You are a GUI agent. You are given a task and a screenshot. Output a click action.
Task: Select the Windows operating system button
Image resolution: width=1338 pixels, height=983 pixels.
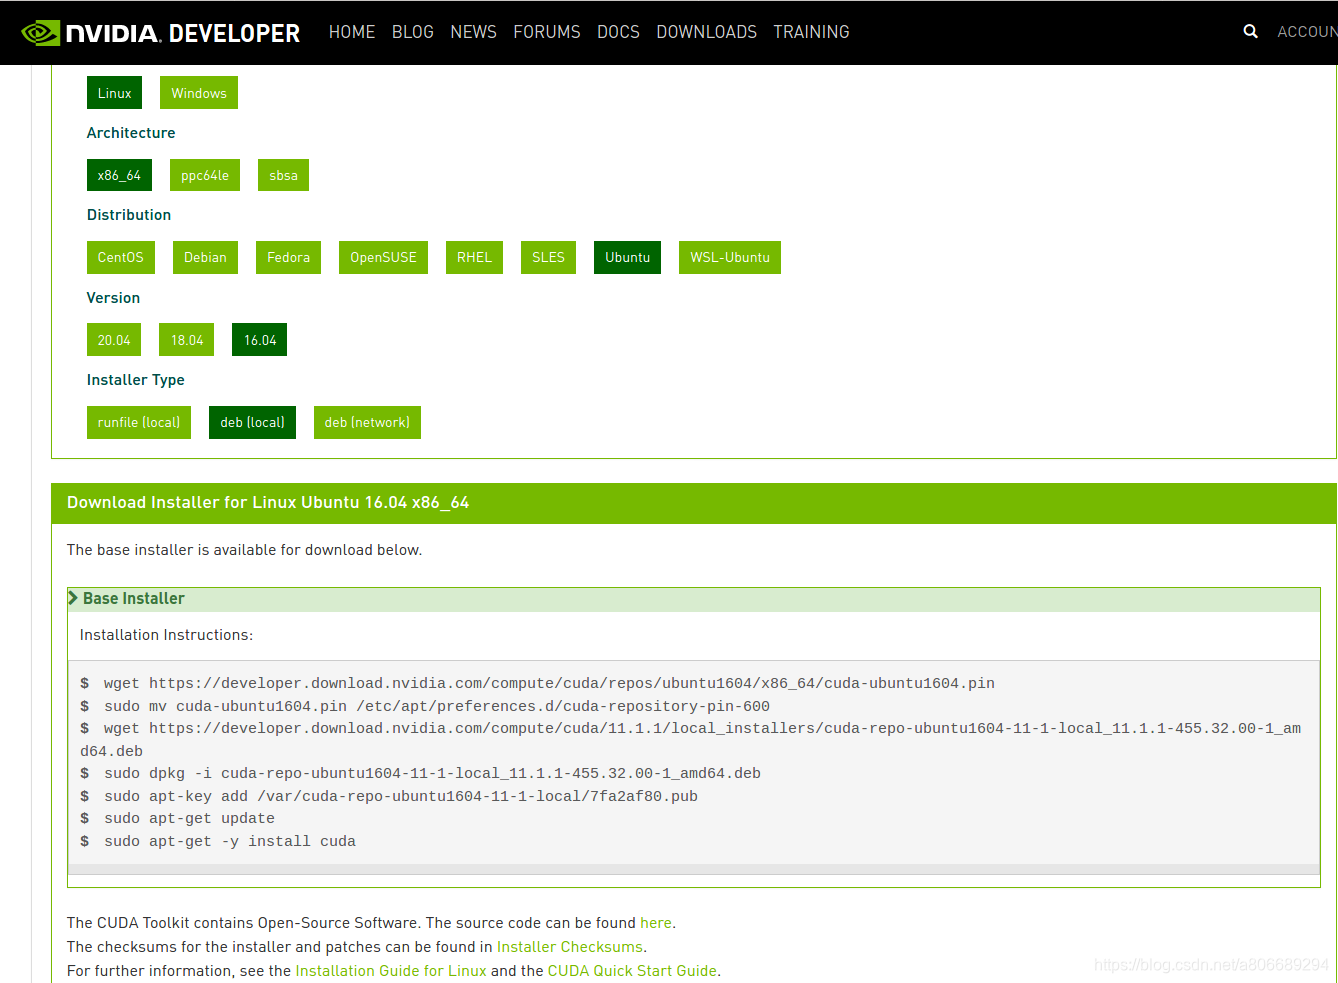point(199,93)
